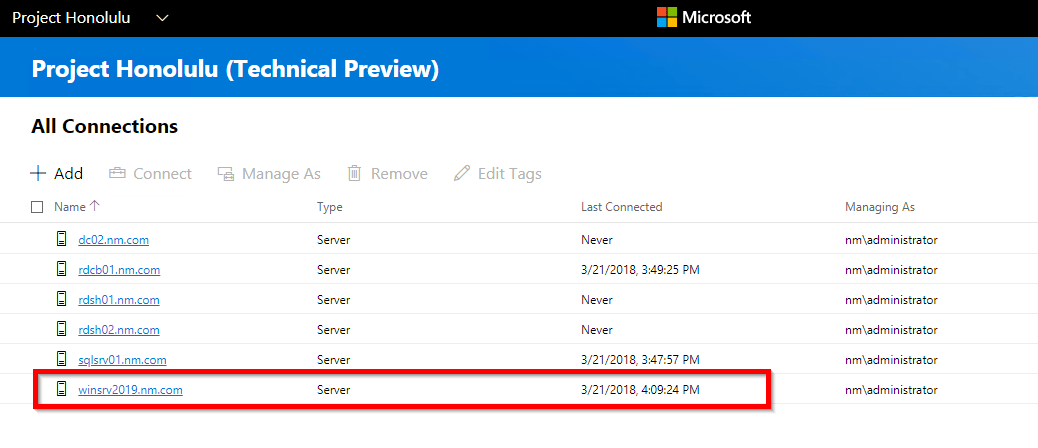Click the server icon beside rdsh01.nm.com
The width and height of the screenshot is (1038, 448).
[62, 298]
